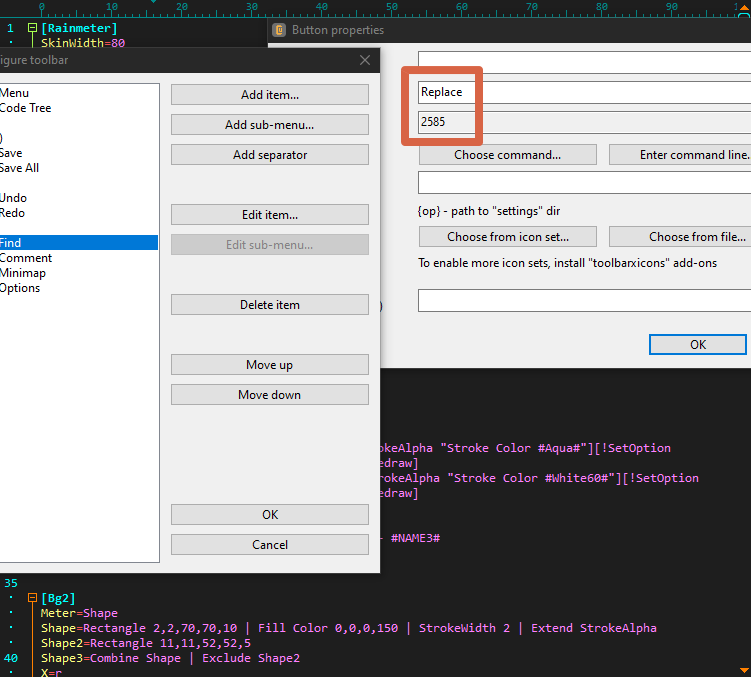Collapse the [Bg2] section fold marker
The image size is (751, 677).
click(32, 598)
